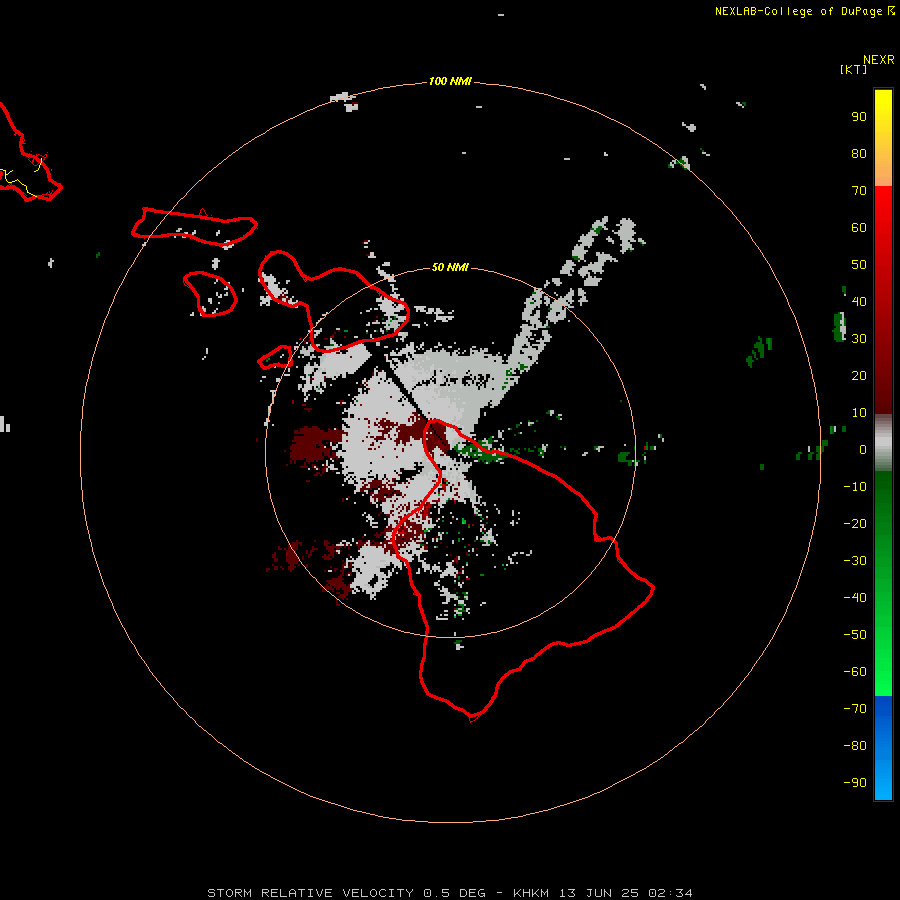Click the -30 value on velocity scale
The height and width of the screenshot is (900, 900).
(x=855, y=561)
